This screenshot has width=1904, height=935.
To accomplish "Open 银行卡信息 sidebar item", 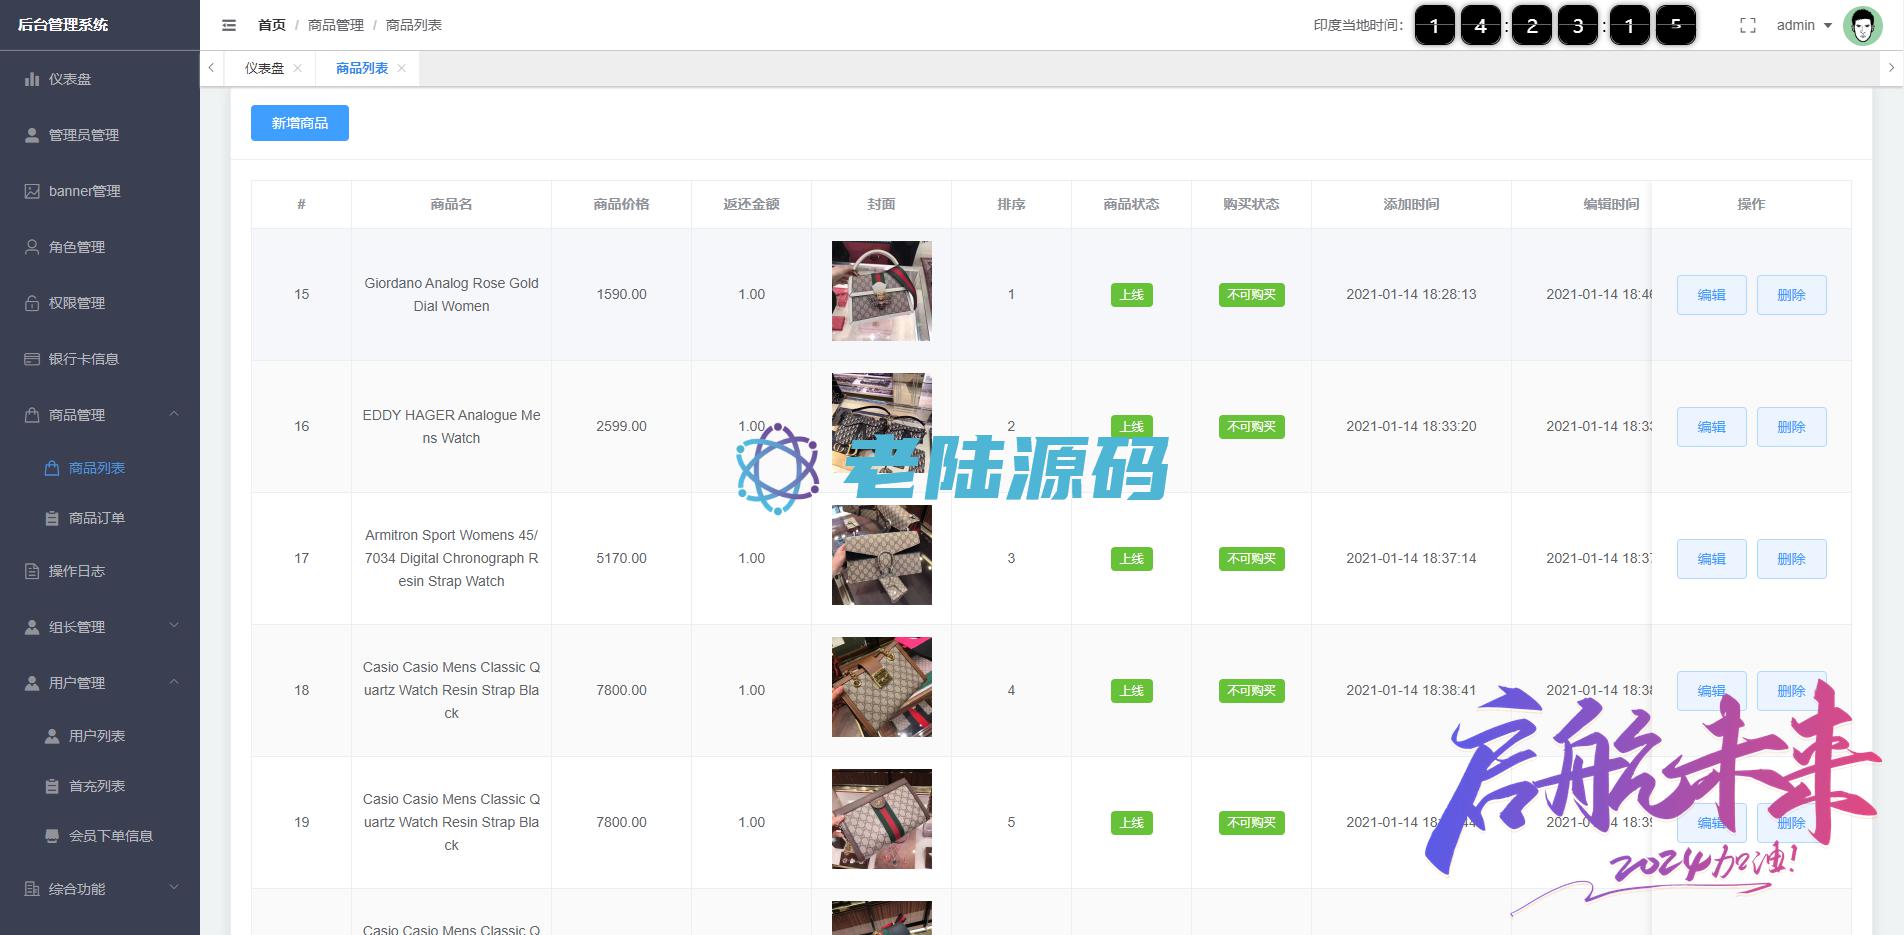I will [x=100, y=359].
